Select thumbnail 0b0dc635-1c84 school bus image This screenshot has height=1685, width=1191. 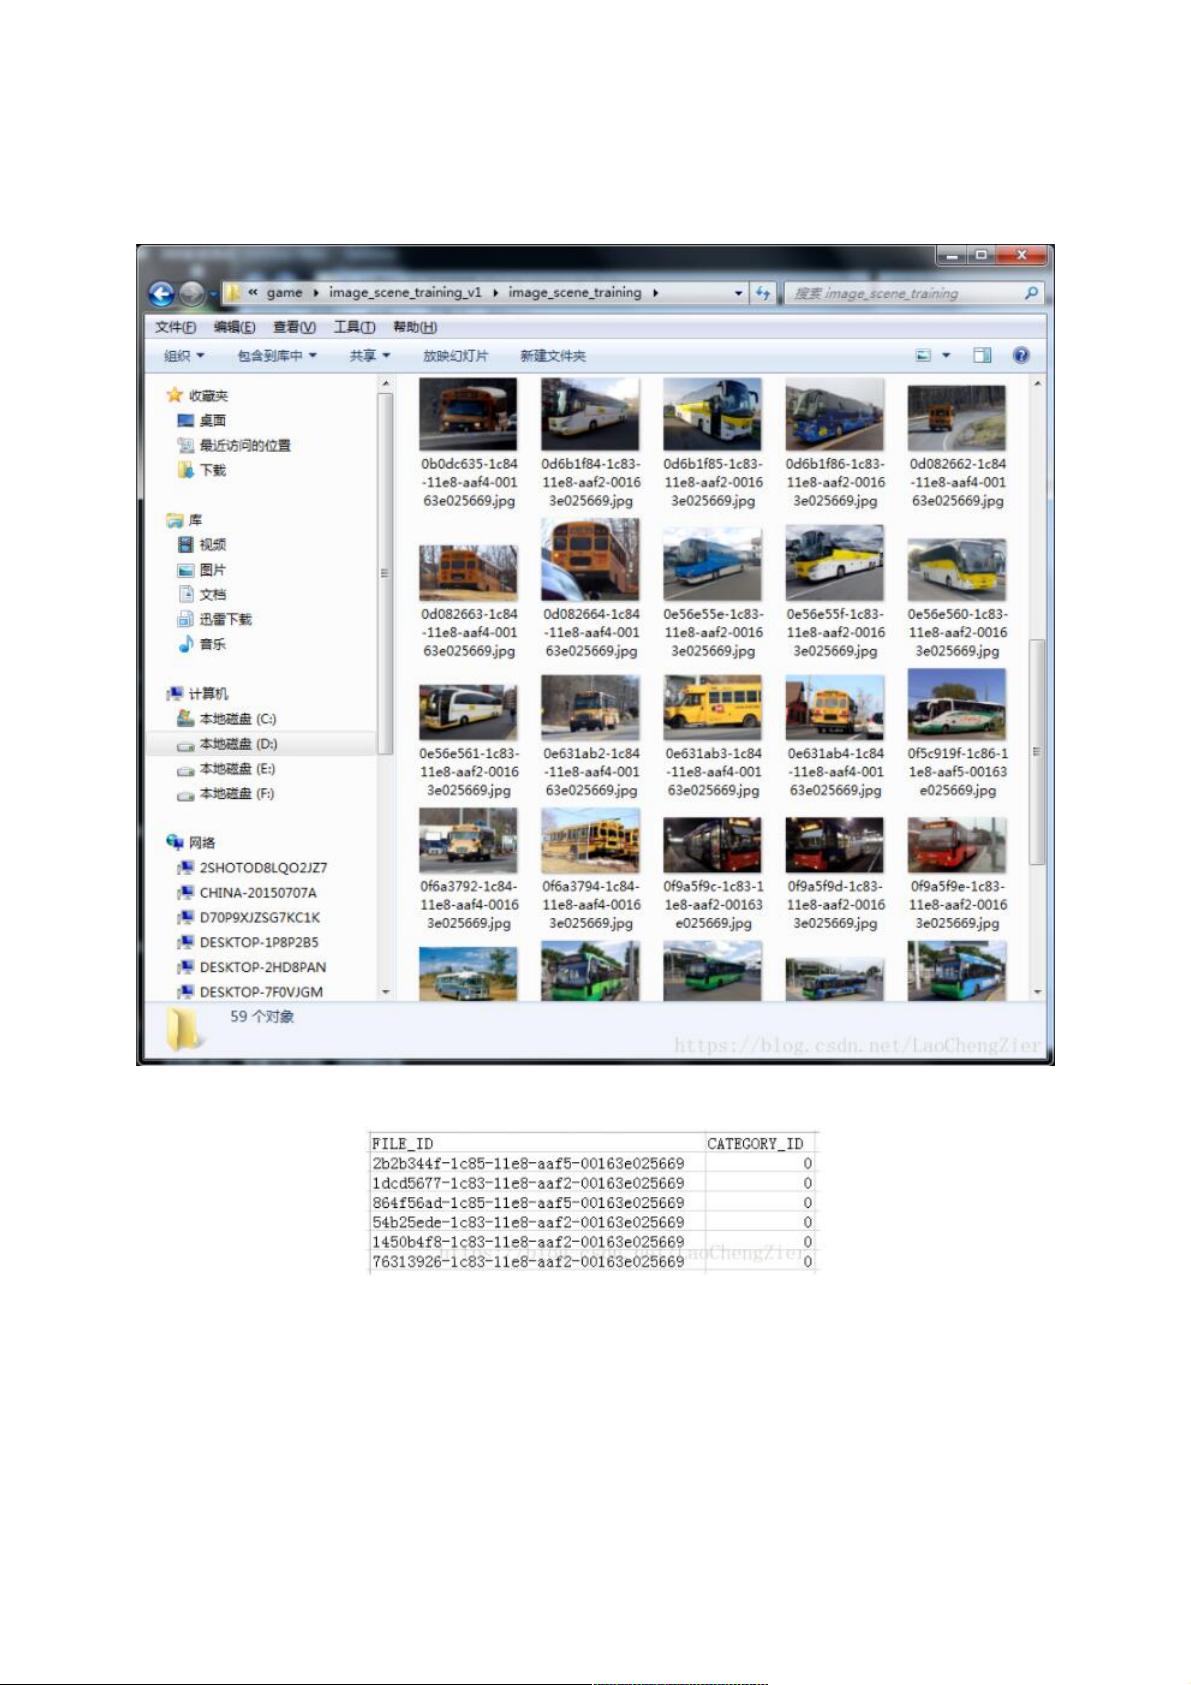468,415
